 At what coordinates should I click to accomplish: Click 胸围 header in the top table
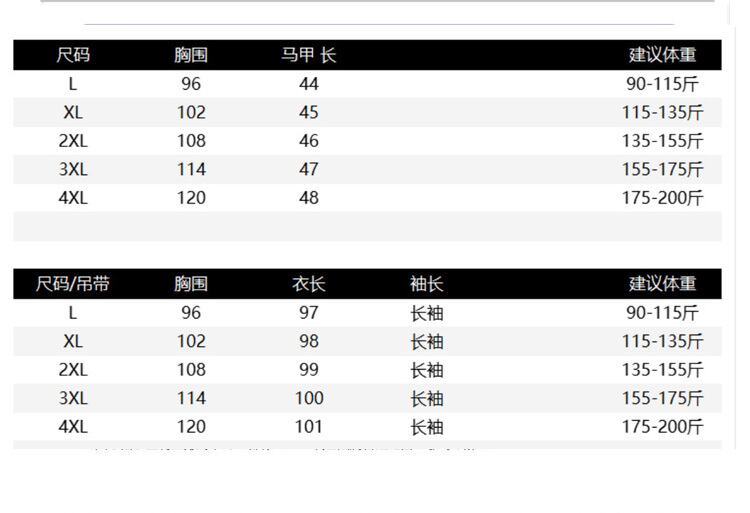pos(190,56)
